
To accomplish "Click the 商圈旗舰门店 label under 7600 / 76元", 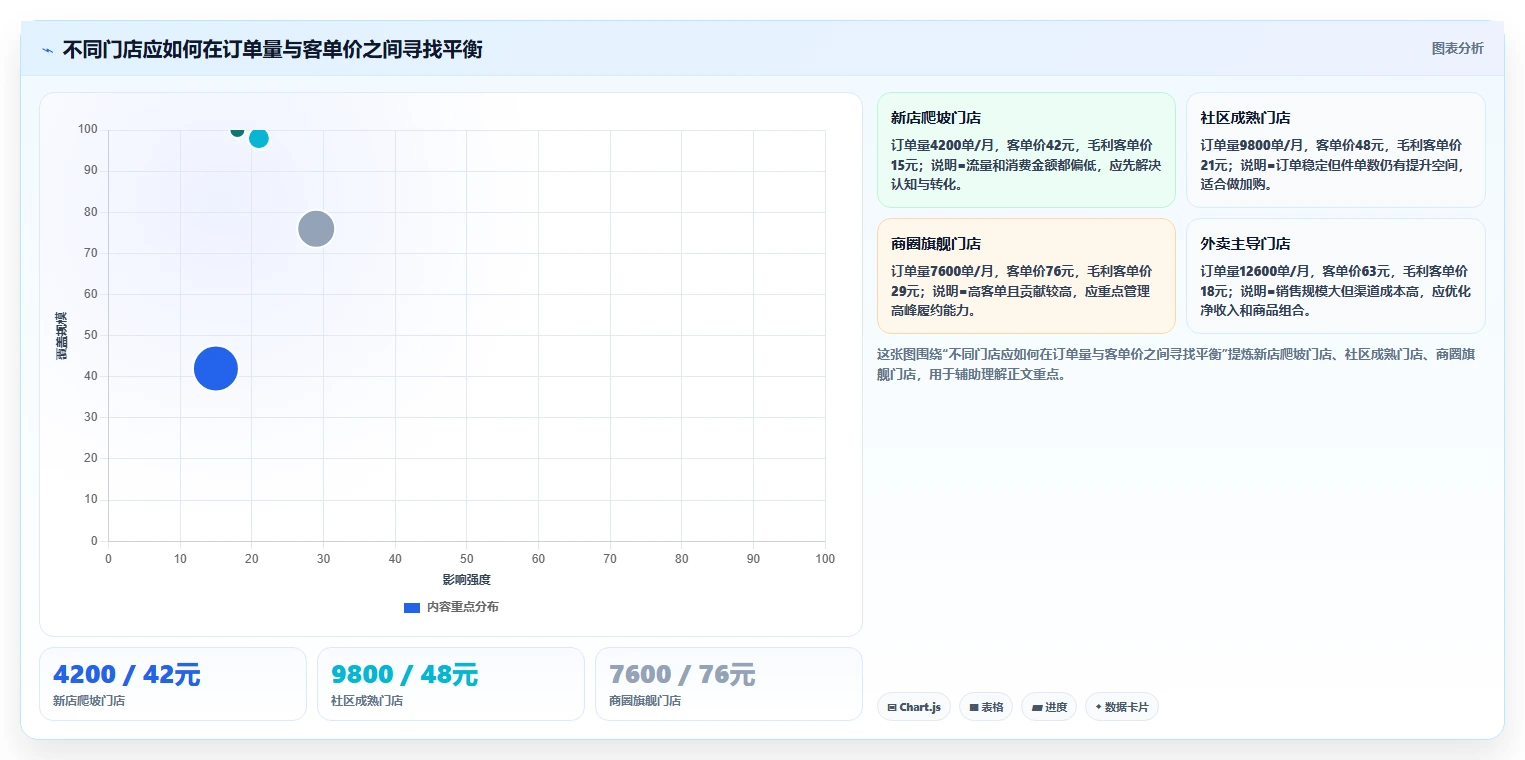I will click(645, 701).
